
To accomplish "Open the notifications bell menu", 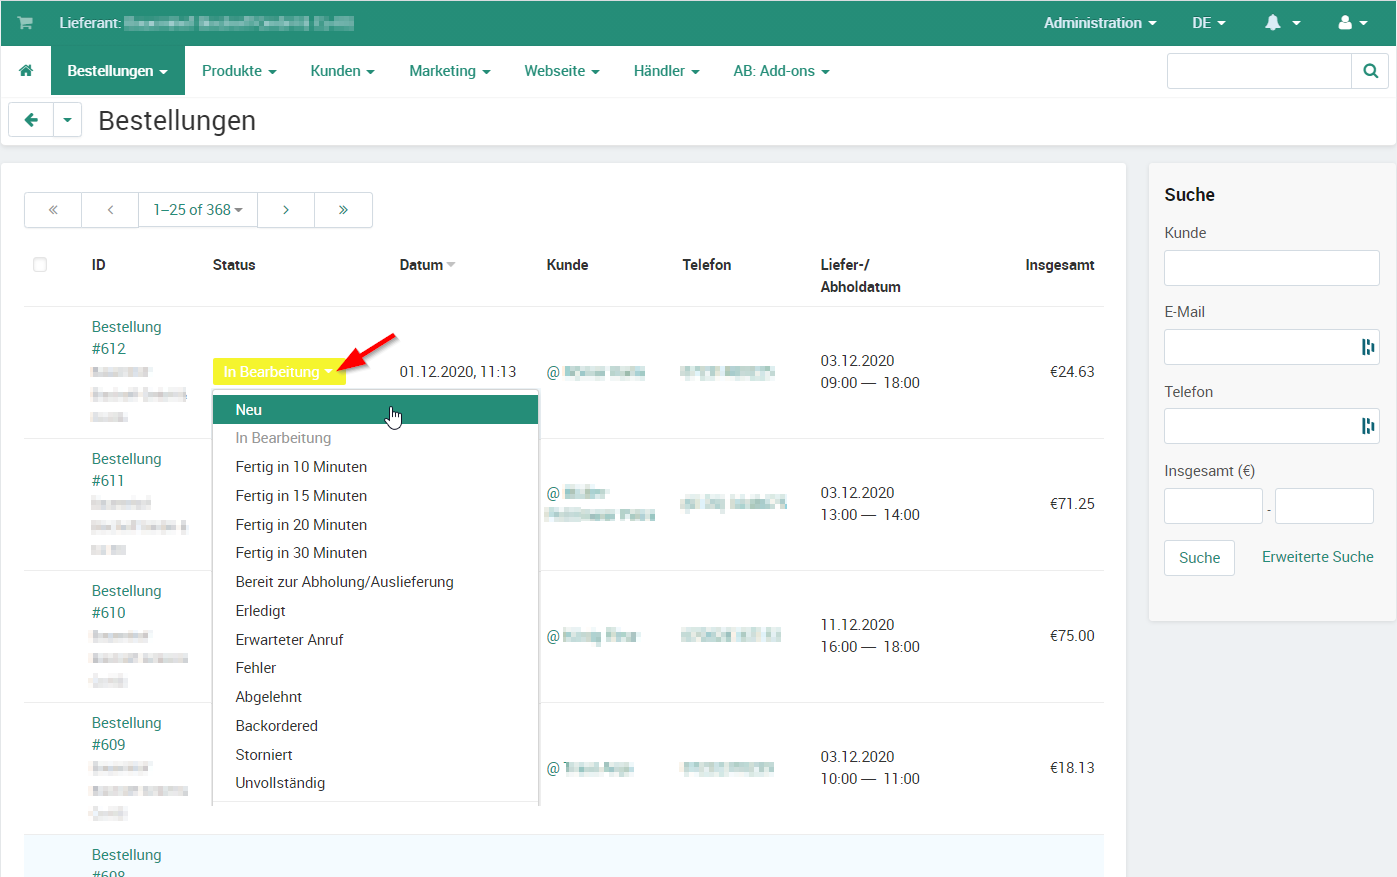I will pyautogui.click(x=1282, y=23).
